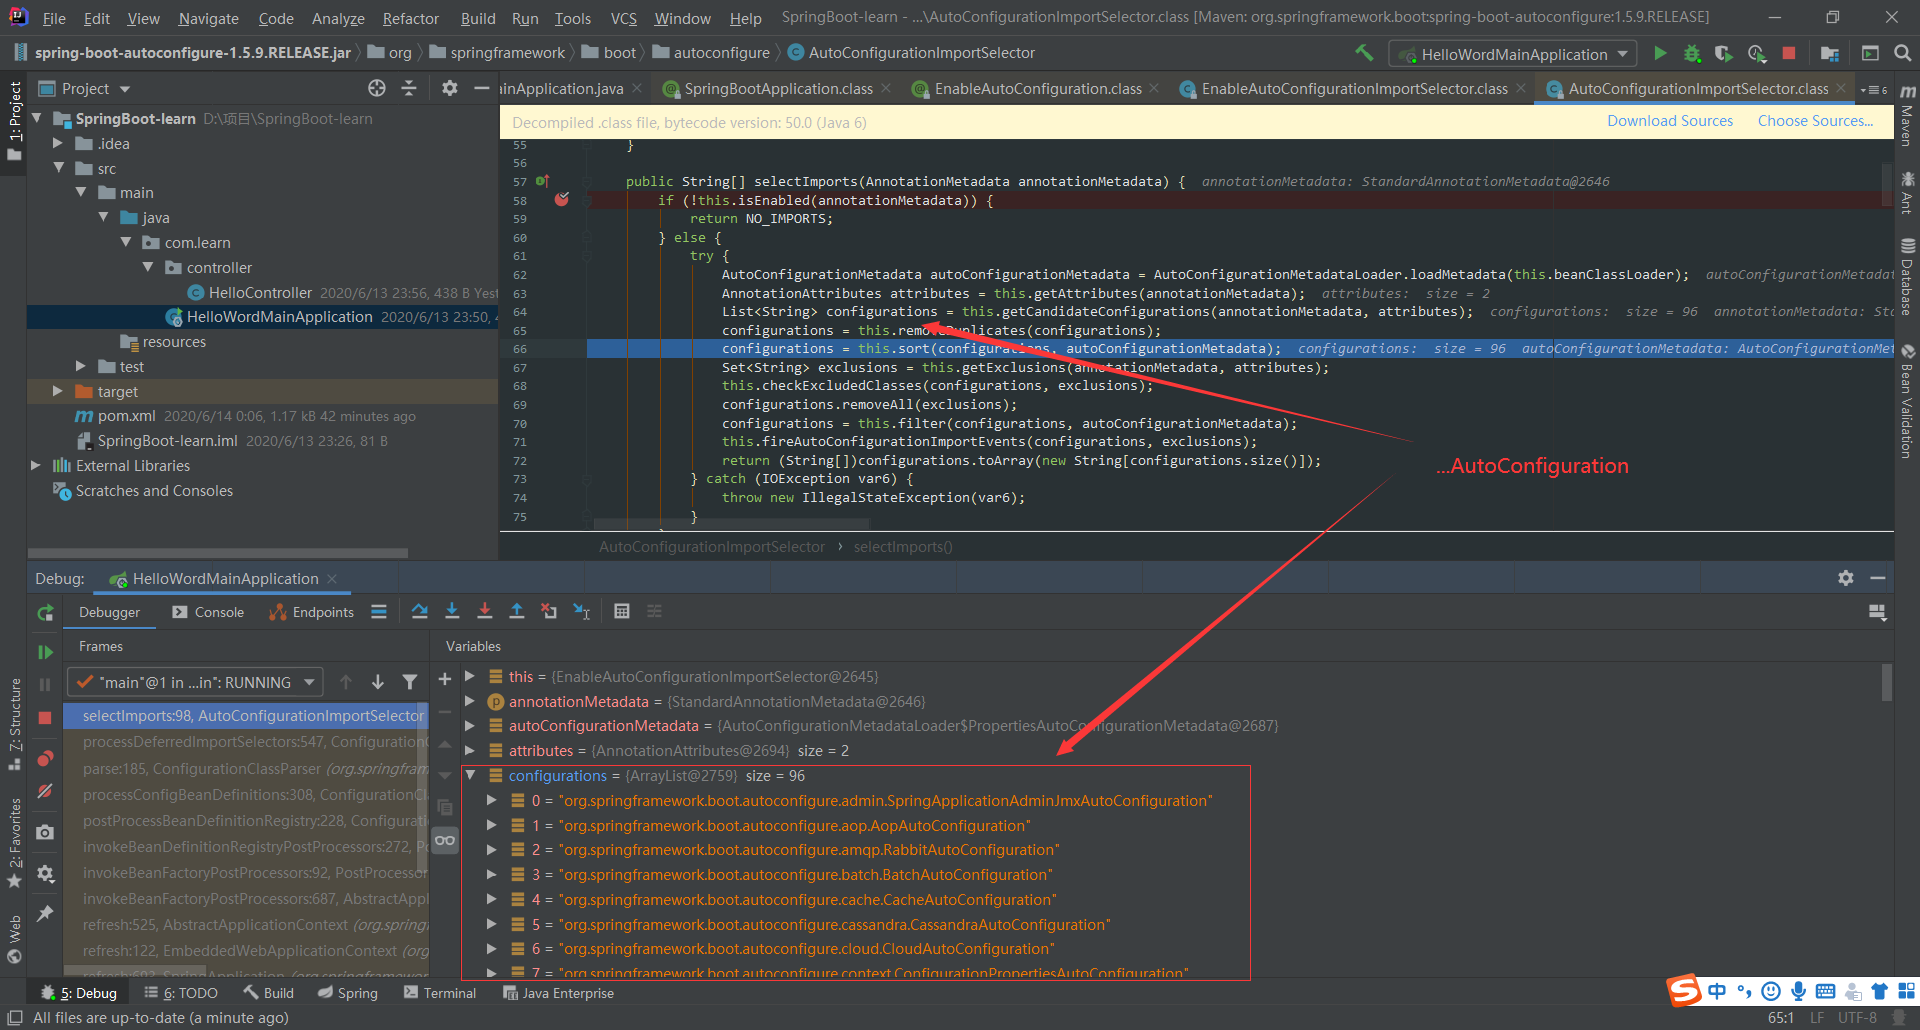
Task: Open the Refactor menu
Action: pos(410,18)
